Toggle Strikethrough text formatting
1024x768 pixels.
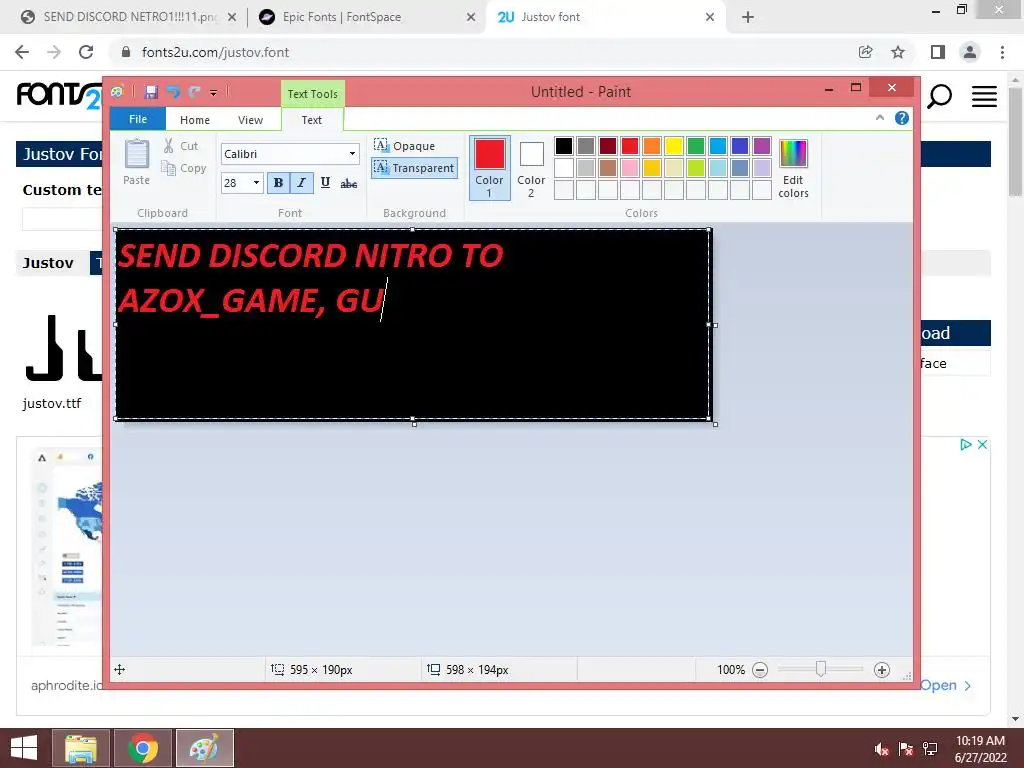(349, 183)
